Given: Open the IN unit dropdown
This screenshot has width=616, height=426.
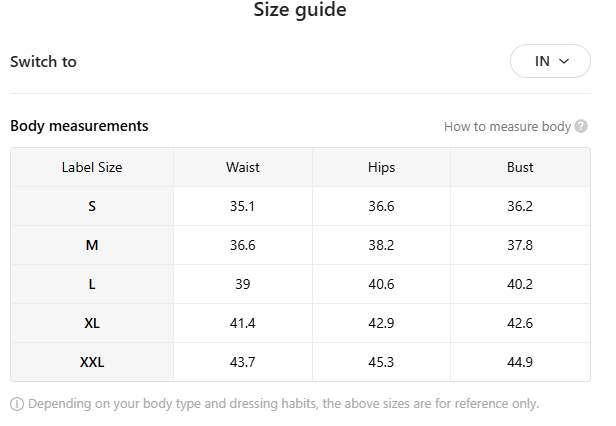Looking at the screenshot, I should click(550, 61).
